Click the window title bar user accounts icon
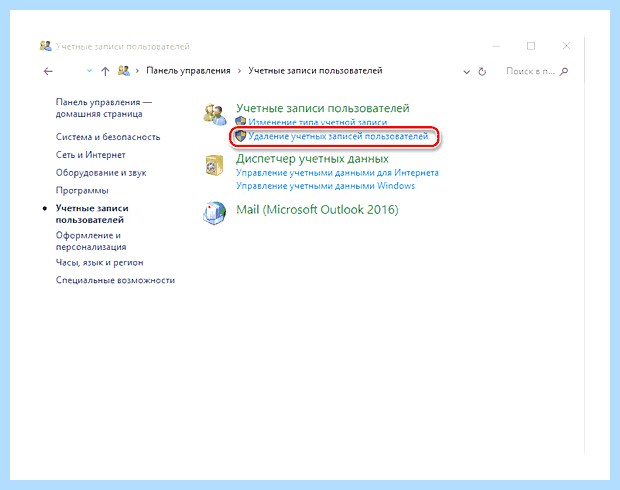This screenshot has width=620, height=490. 45,46
